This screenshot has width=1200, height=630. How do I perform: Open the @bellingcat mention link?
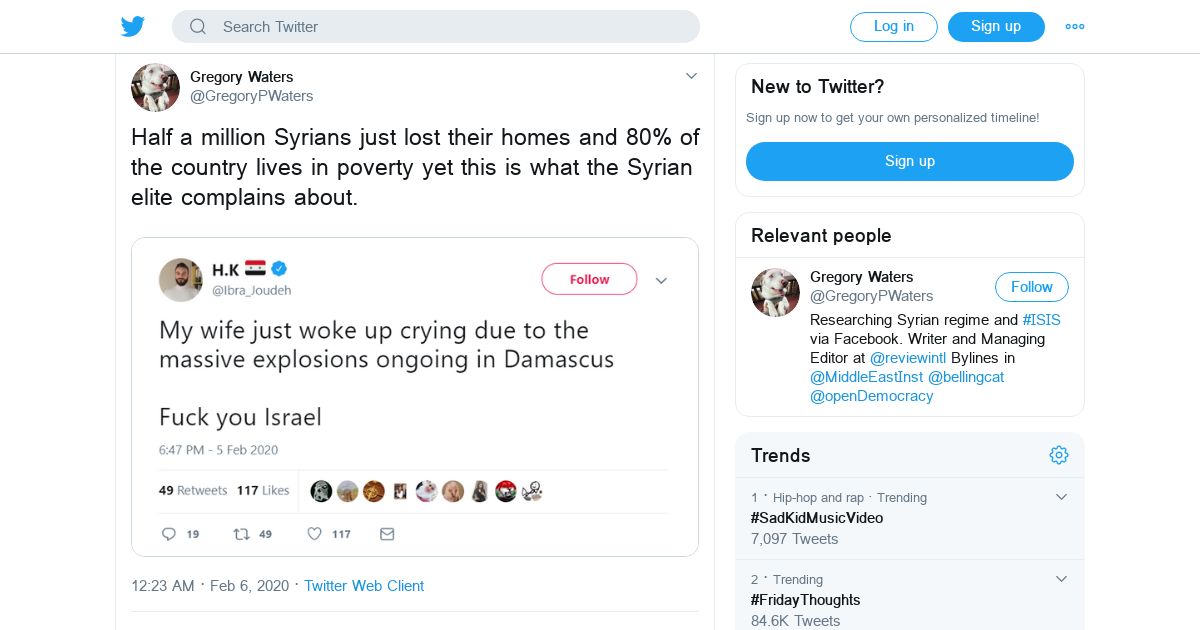966,377
